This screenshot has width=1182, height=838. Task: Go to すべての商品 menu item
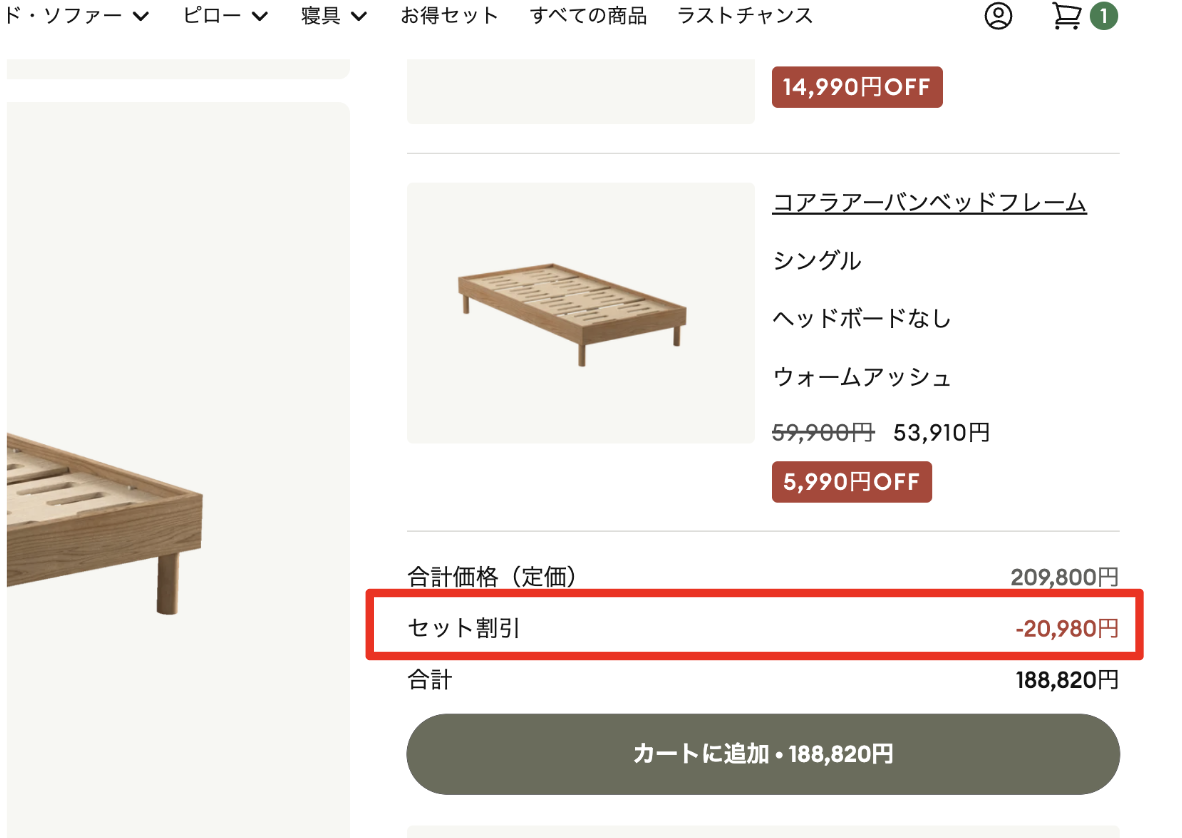click(x=588, y=15)
